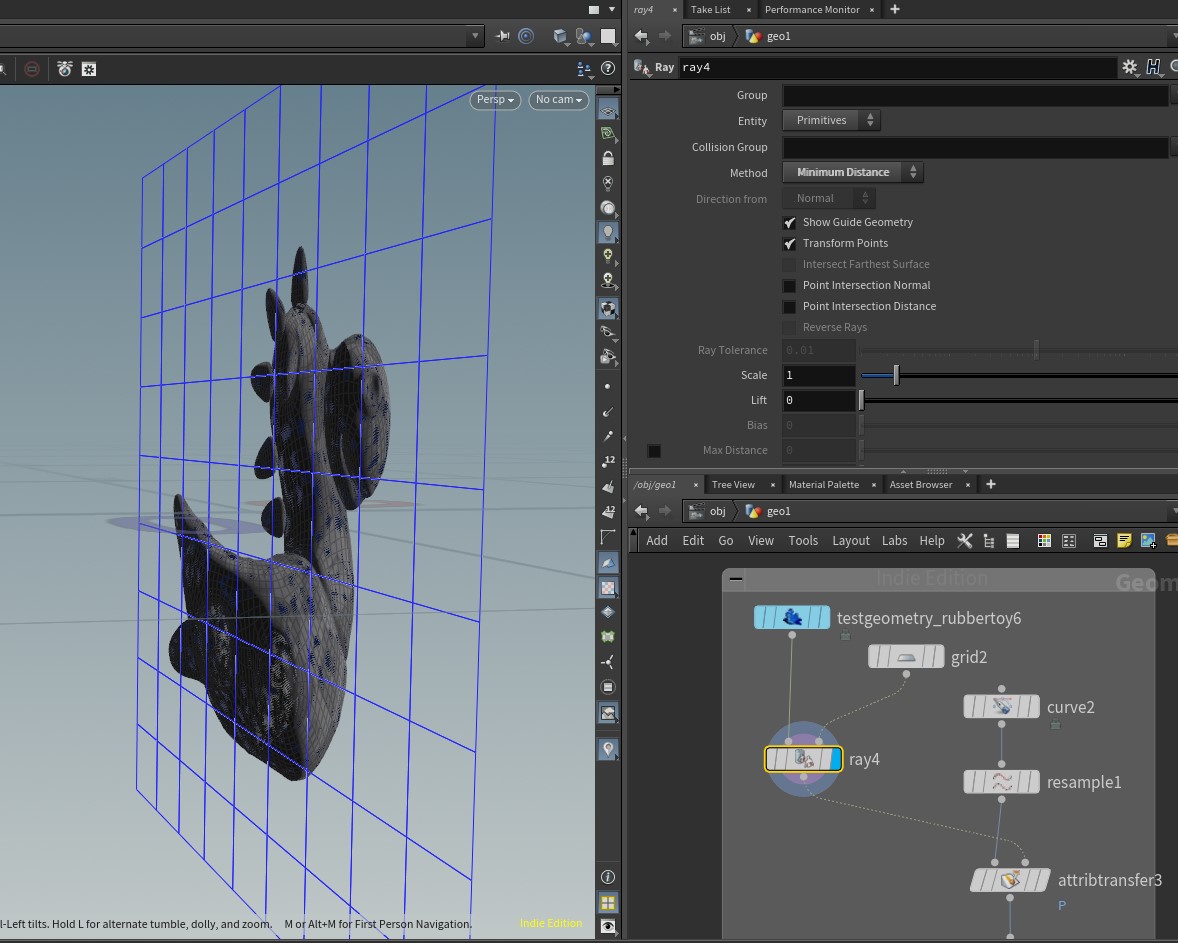Open the Entity Primitives dropdown
This screenshot has width=1178, height=943.
click(x=831, y=120)
